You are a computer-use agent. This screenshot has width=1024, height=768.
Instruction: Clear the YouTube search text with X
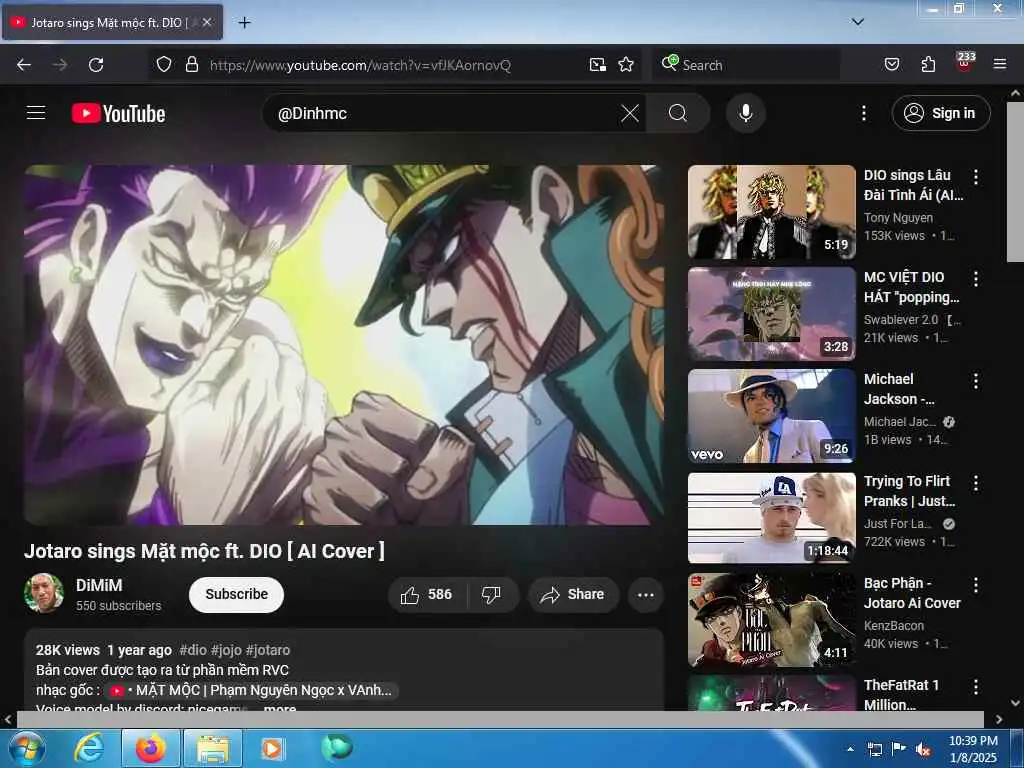(x=630, y=113)
